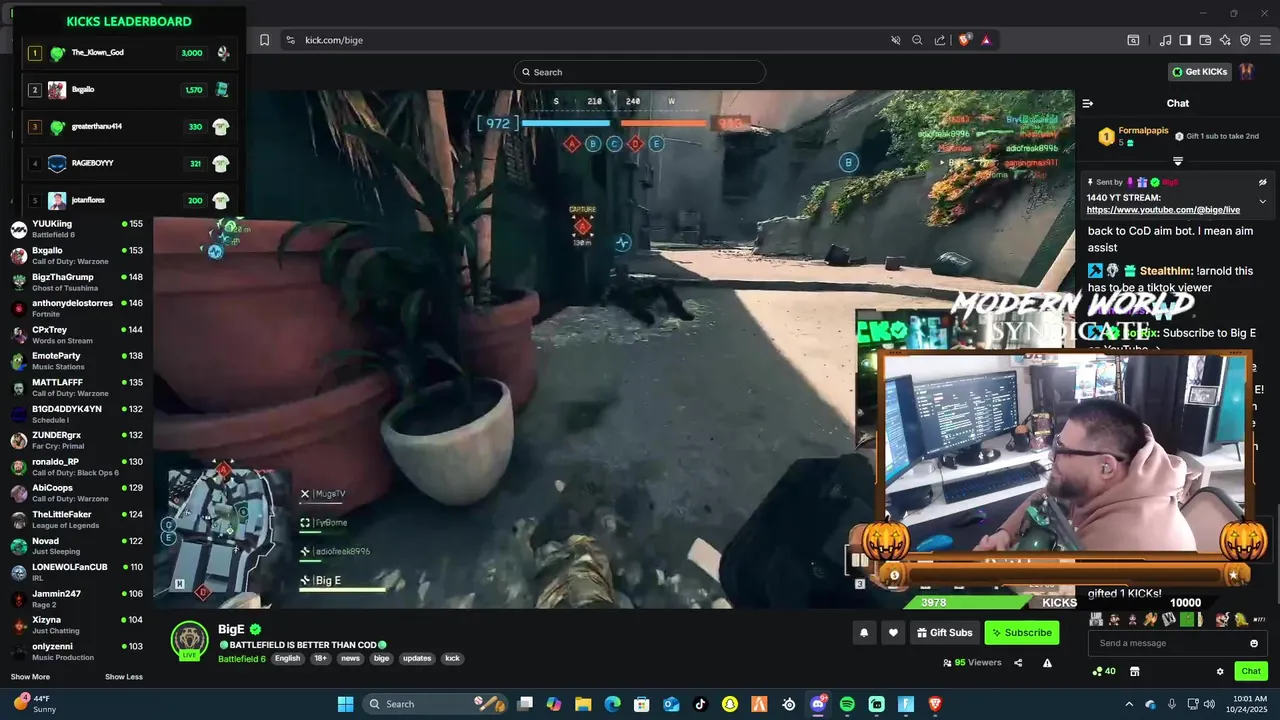Select the bige tag
This screenshot has width=1280, height=720.
point(382,659)
